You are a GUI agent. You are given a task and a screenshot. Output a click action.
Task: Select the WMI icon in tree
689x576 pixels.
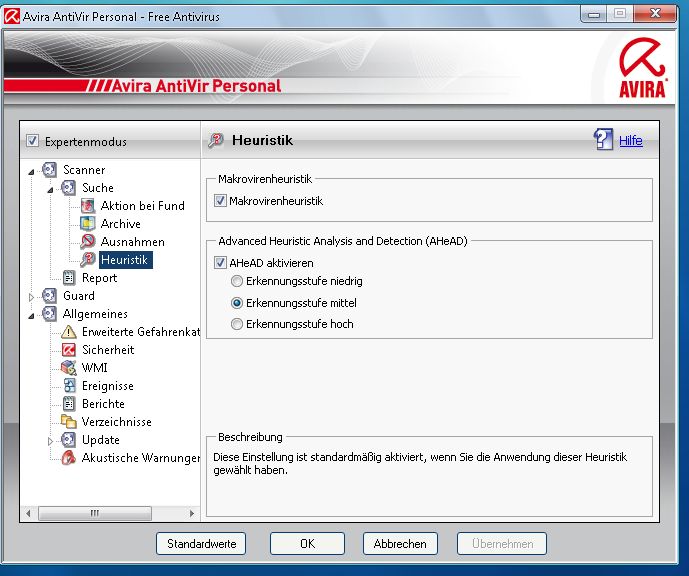pos(69,368)
